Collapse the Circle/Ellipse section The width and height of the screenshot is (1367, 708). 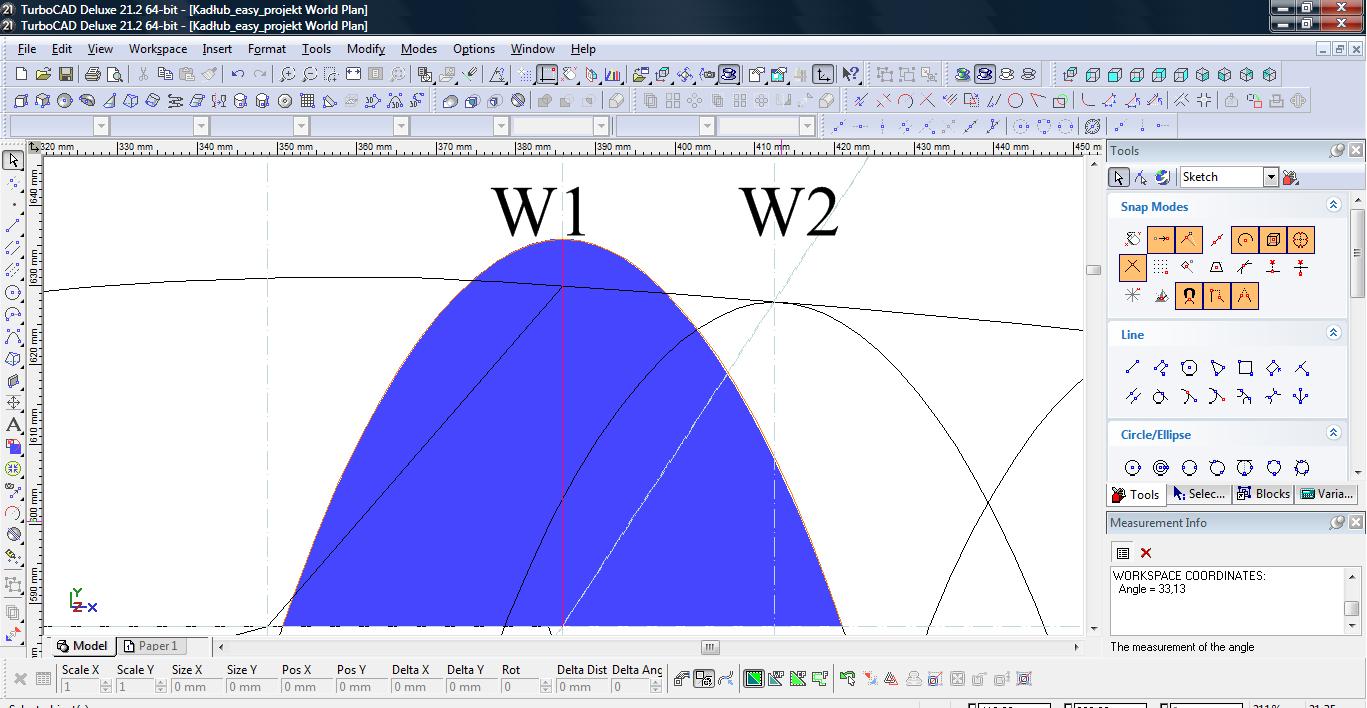point(1333,433)
